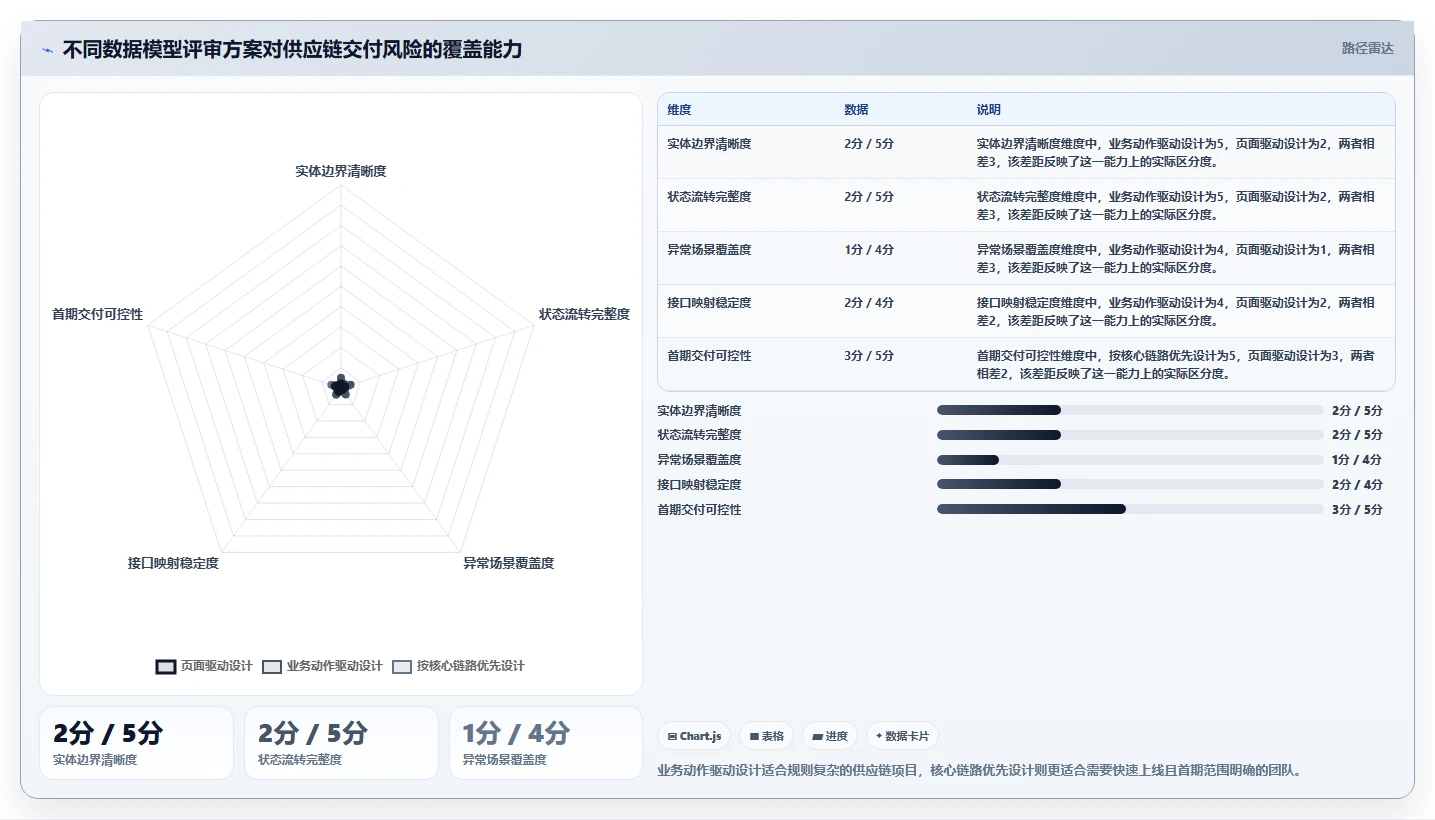Select the 接口映射稳定度 table row name
The height and width of the screenshot is (820, 1435).
709,303
